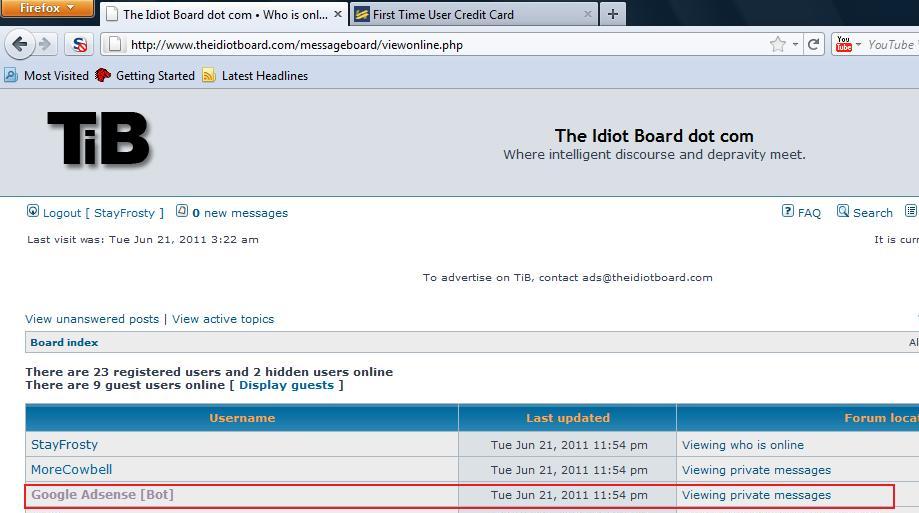Click View active topics link
The height and width of the screenshot is (513, 919).
[223, 319]
